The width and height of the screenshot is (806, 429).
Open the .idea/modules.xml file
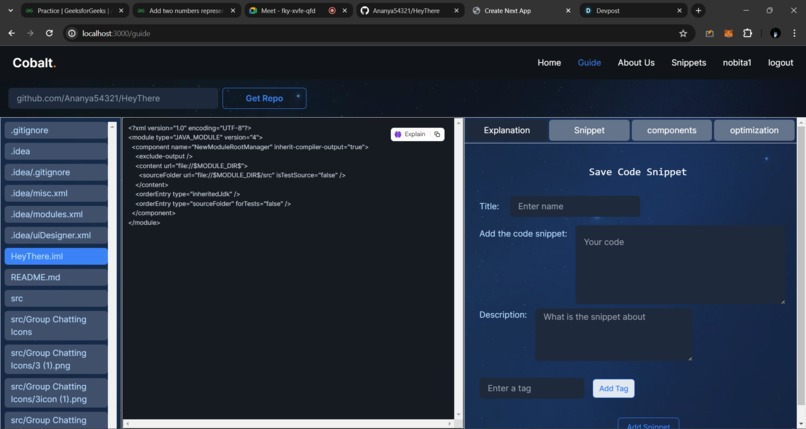pyautogui.click(x=56, y=214)
